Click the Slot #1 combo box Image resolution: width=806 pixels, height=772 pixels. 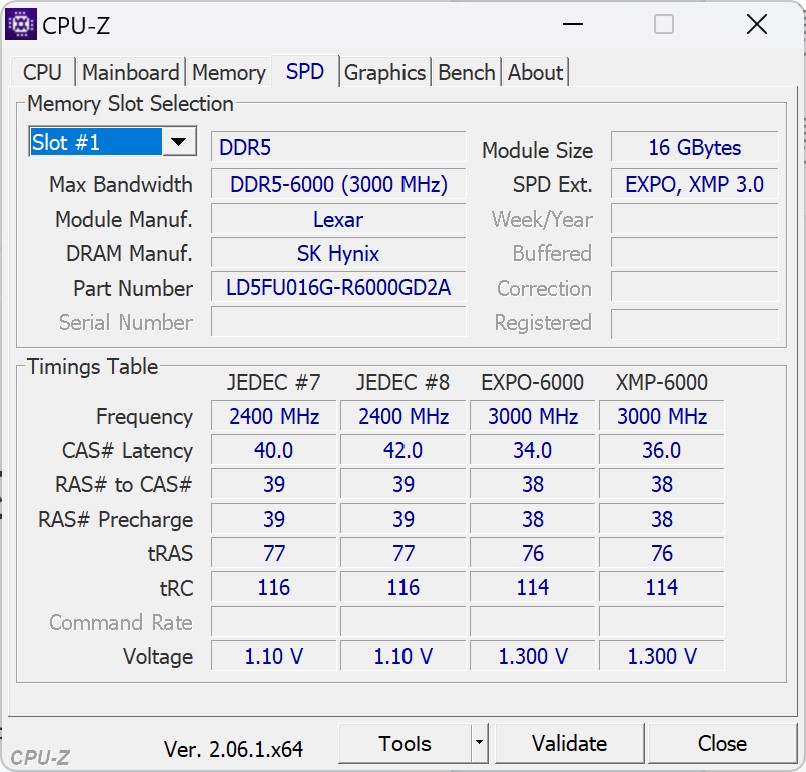click(113, 141)
